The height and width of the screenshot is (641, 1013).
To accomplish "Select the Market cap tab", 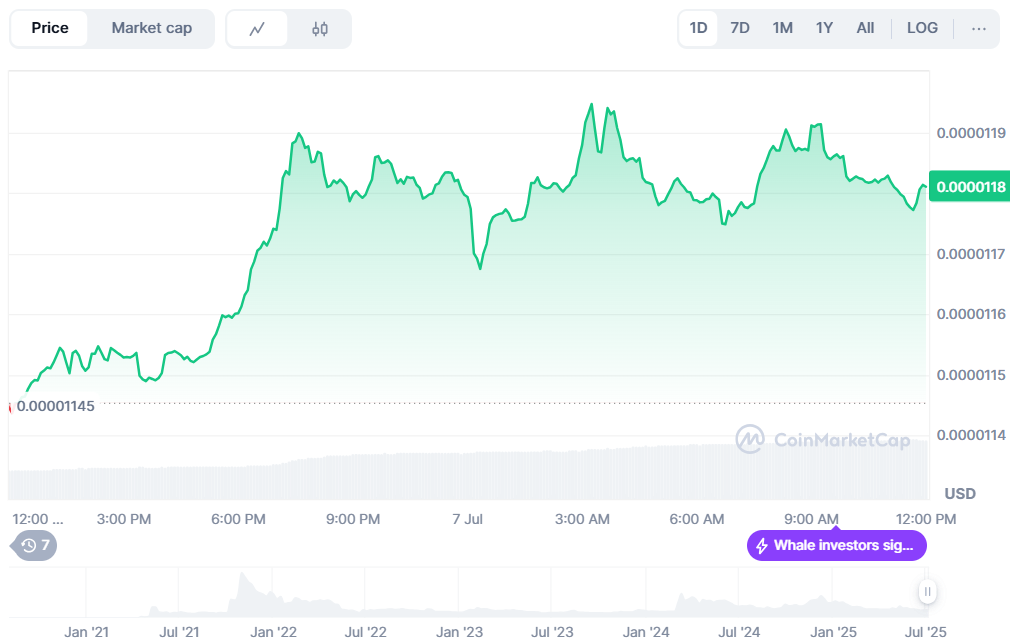I will click(x=151, y=28).
